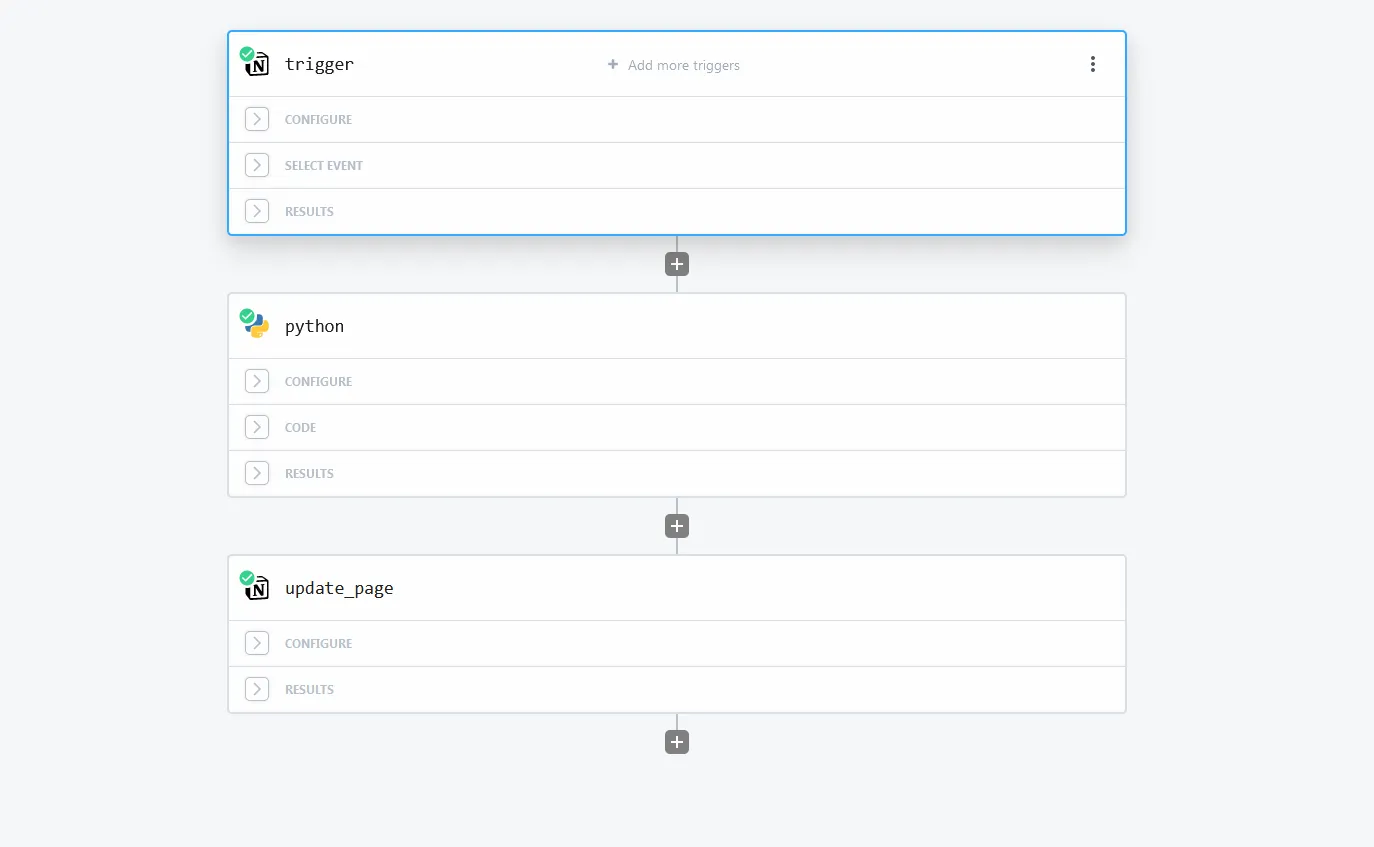Viewport: 1374px width, 847px height.
Task: Click the Python logo icon
Action: coord(258,327)
